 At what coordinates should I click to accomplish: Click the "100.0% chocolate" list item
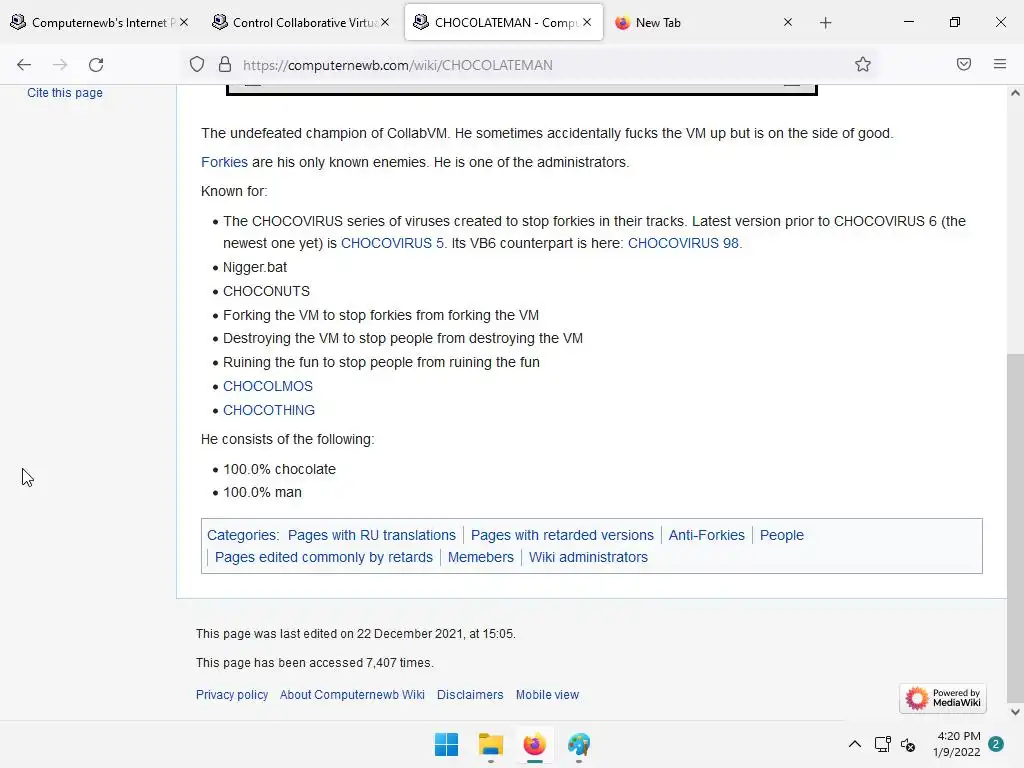pos(280,469)
